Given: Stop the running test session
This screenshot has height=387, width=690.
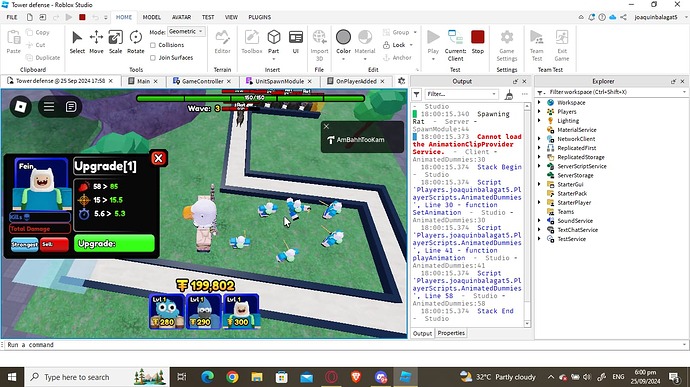Looking at the screenshot, I should pyautogui.click(x=477, y=42).
